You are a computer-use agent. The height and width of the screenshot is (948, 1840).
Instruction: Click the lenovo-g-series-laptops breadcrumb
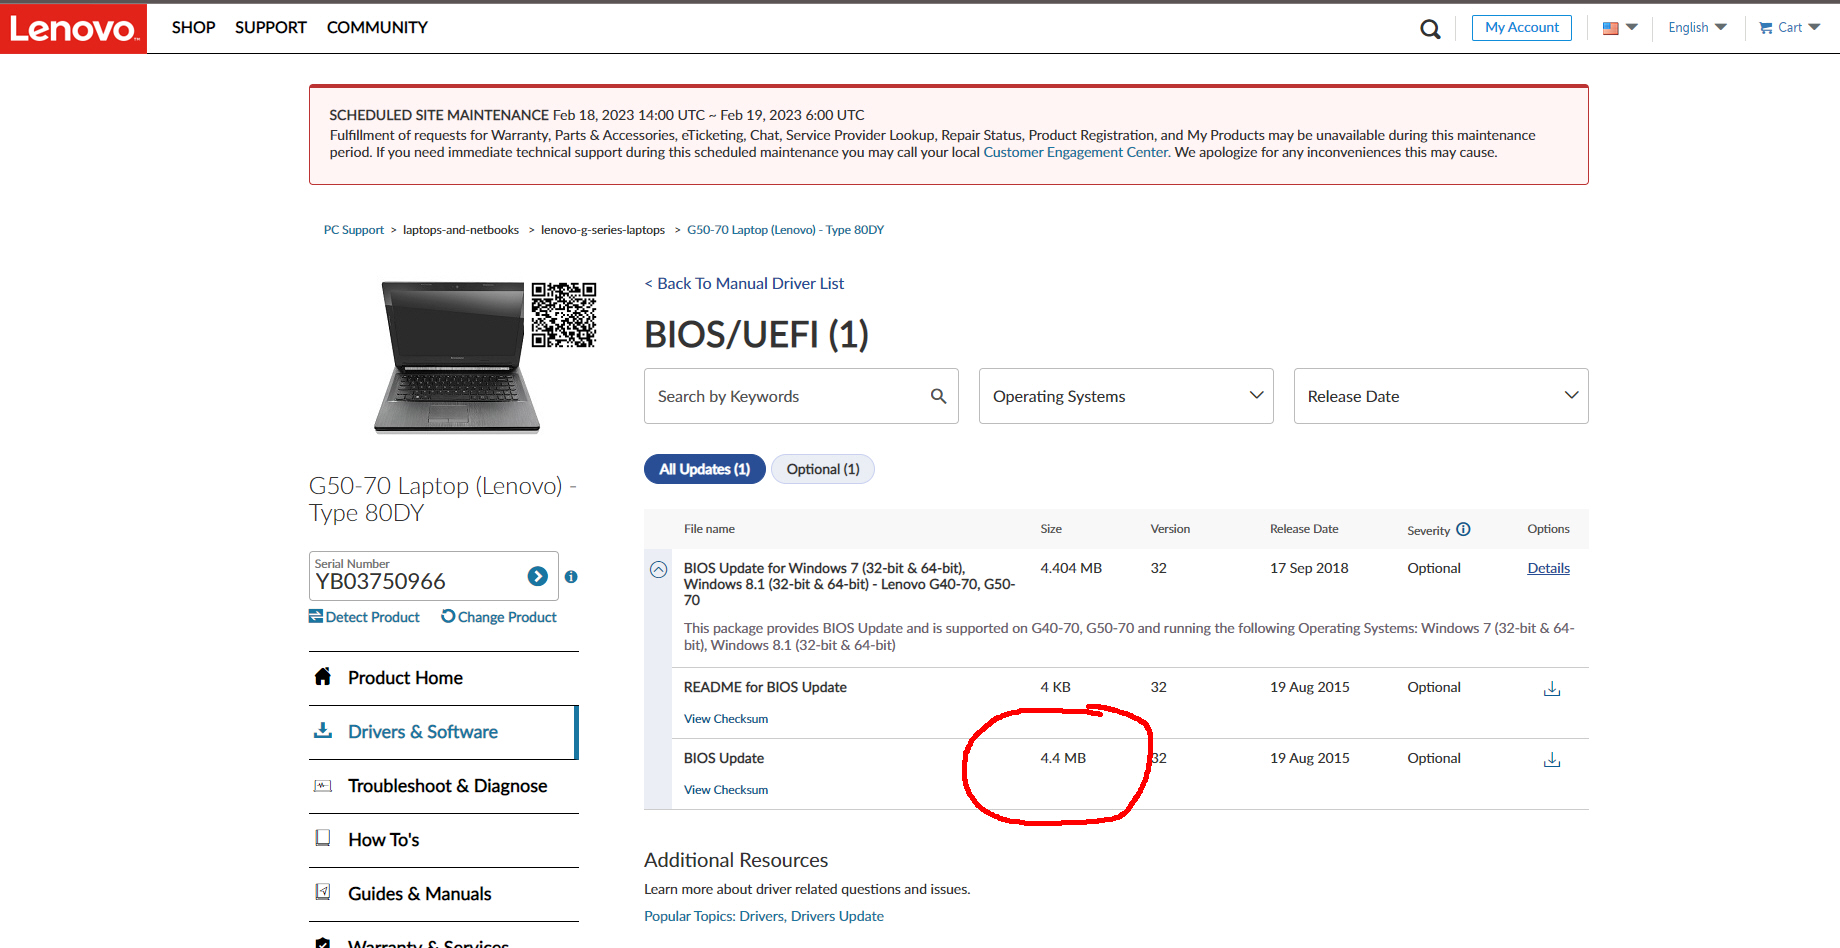pyautogui.click(x=603, y=230)
